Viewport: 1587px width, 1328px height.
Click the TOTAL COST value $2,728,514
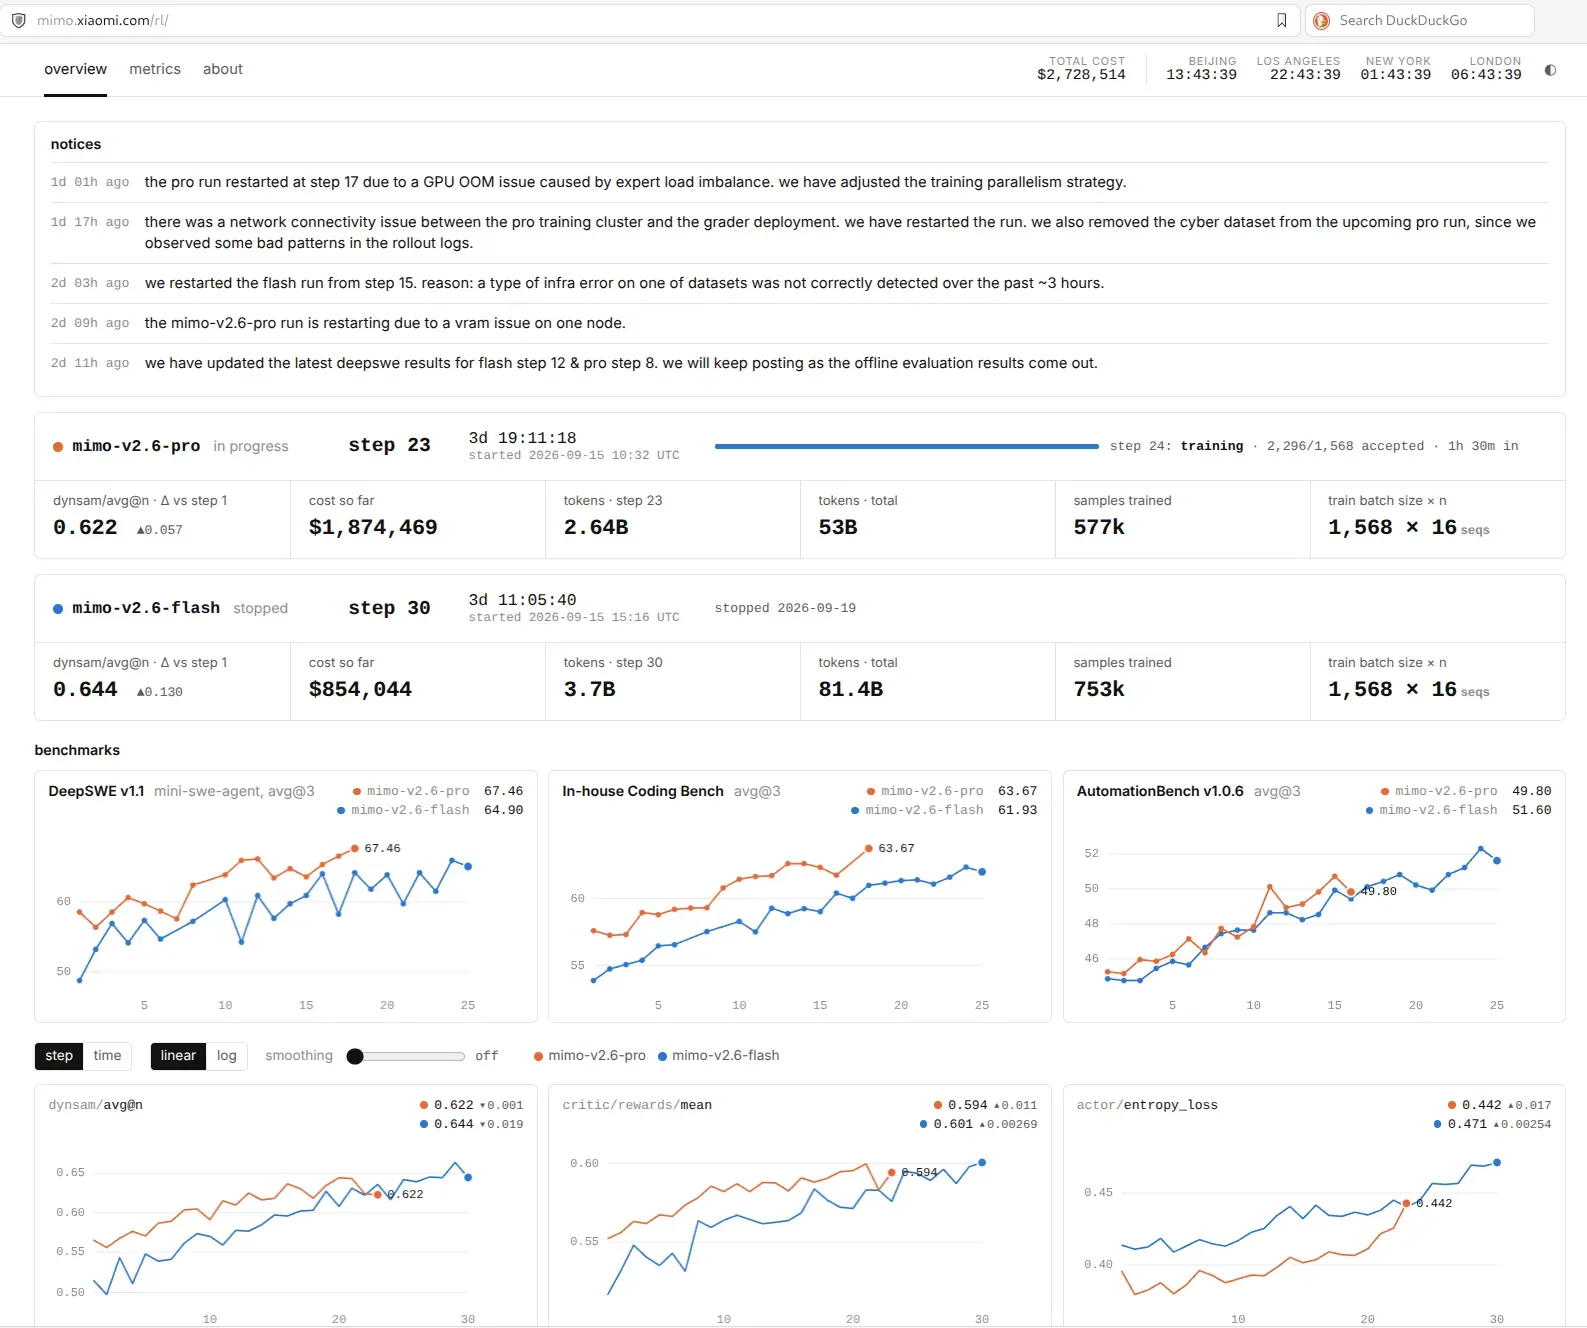[x=1081, y=75]
